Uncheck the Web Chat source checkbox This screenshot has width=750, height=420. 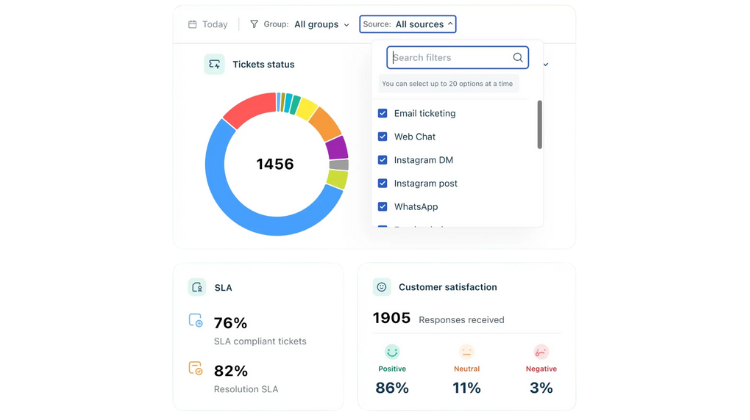tap(382, 137)
